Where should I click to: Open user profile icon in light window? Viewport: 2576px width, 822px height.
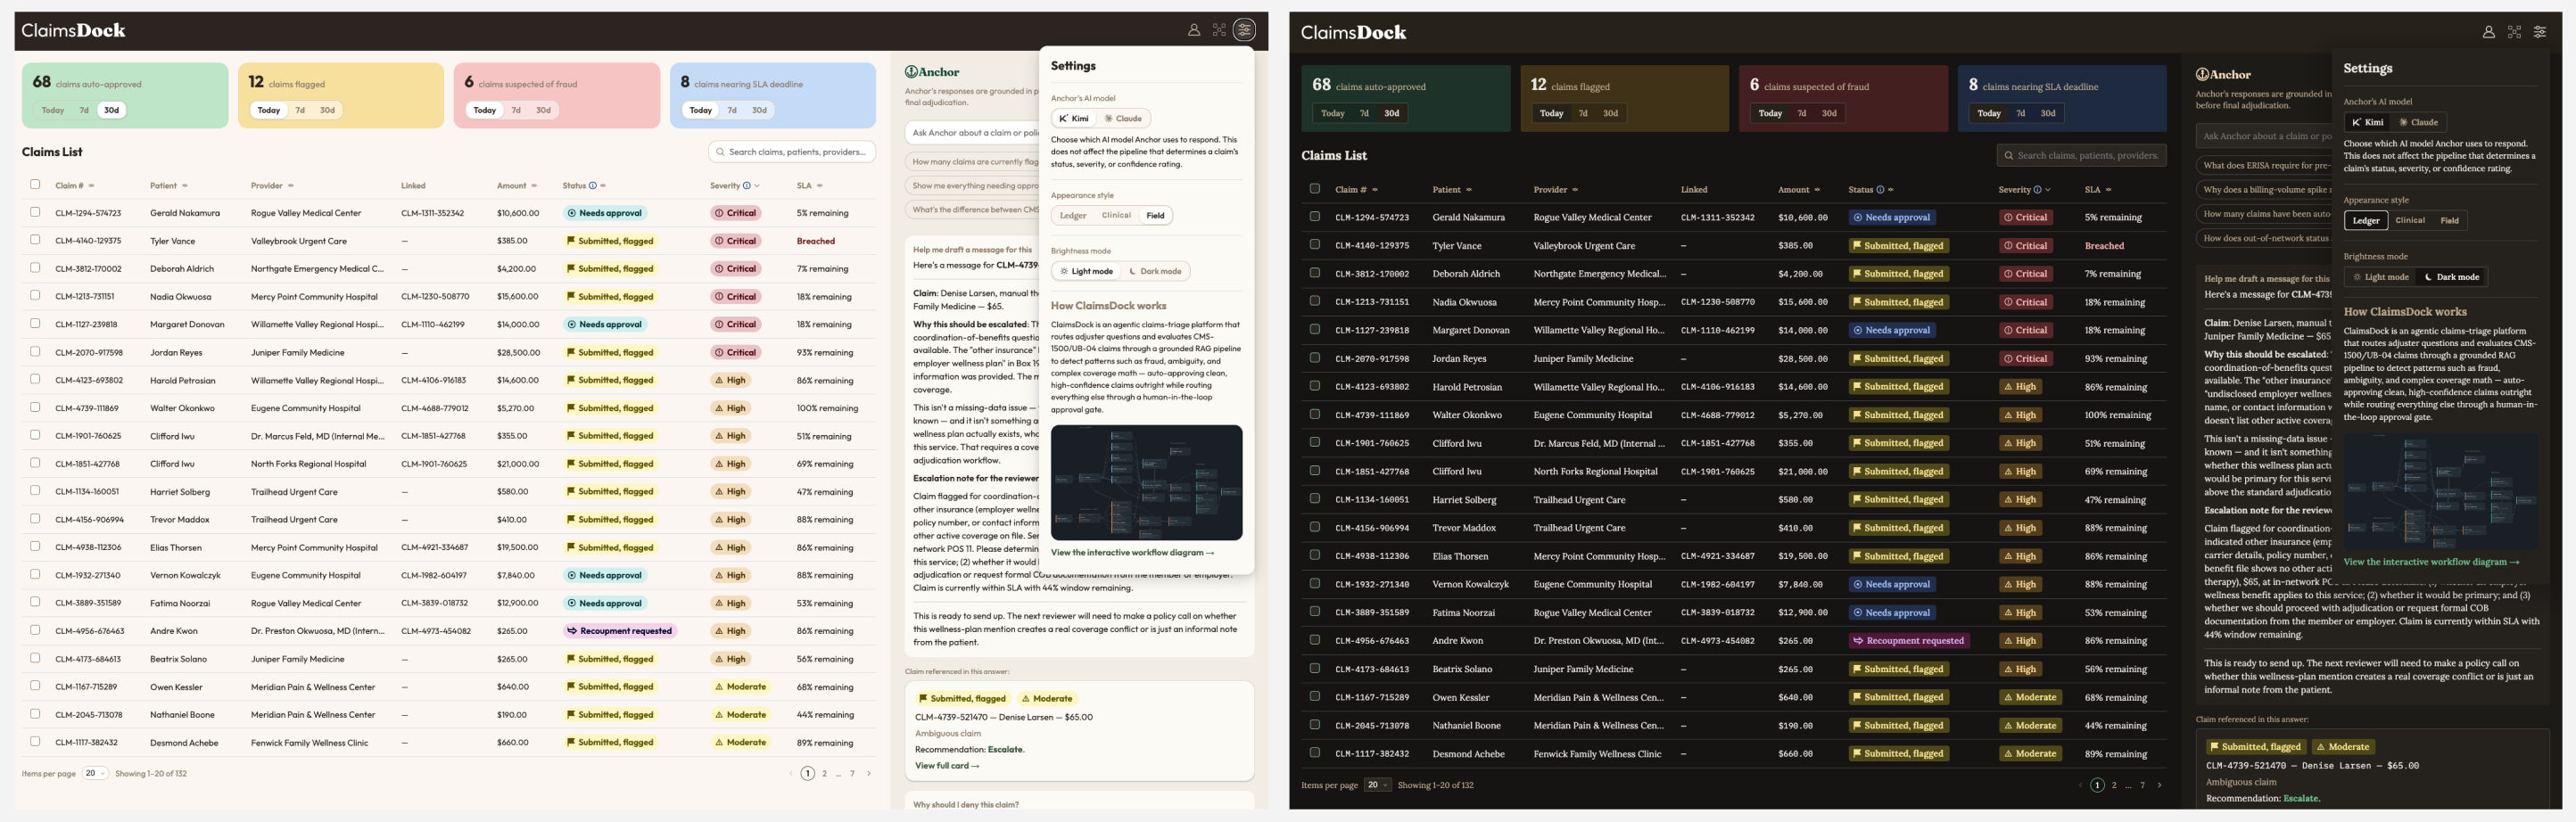1193,30
